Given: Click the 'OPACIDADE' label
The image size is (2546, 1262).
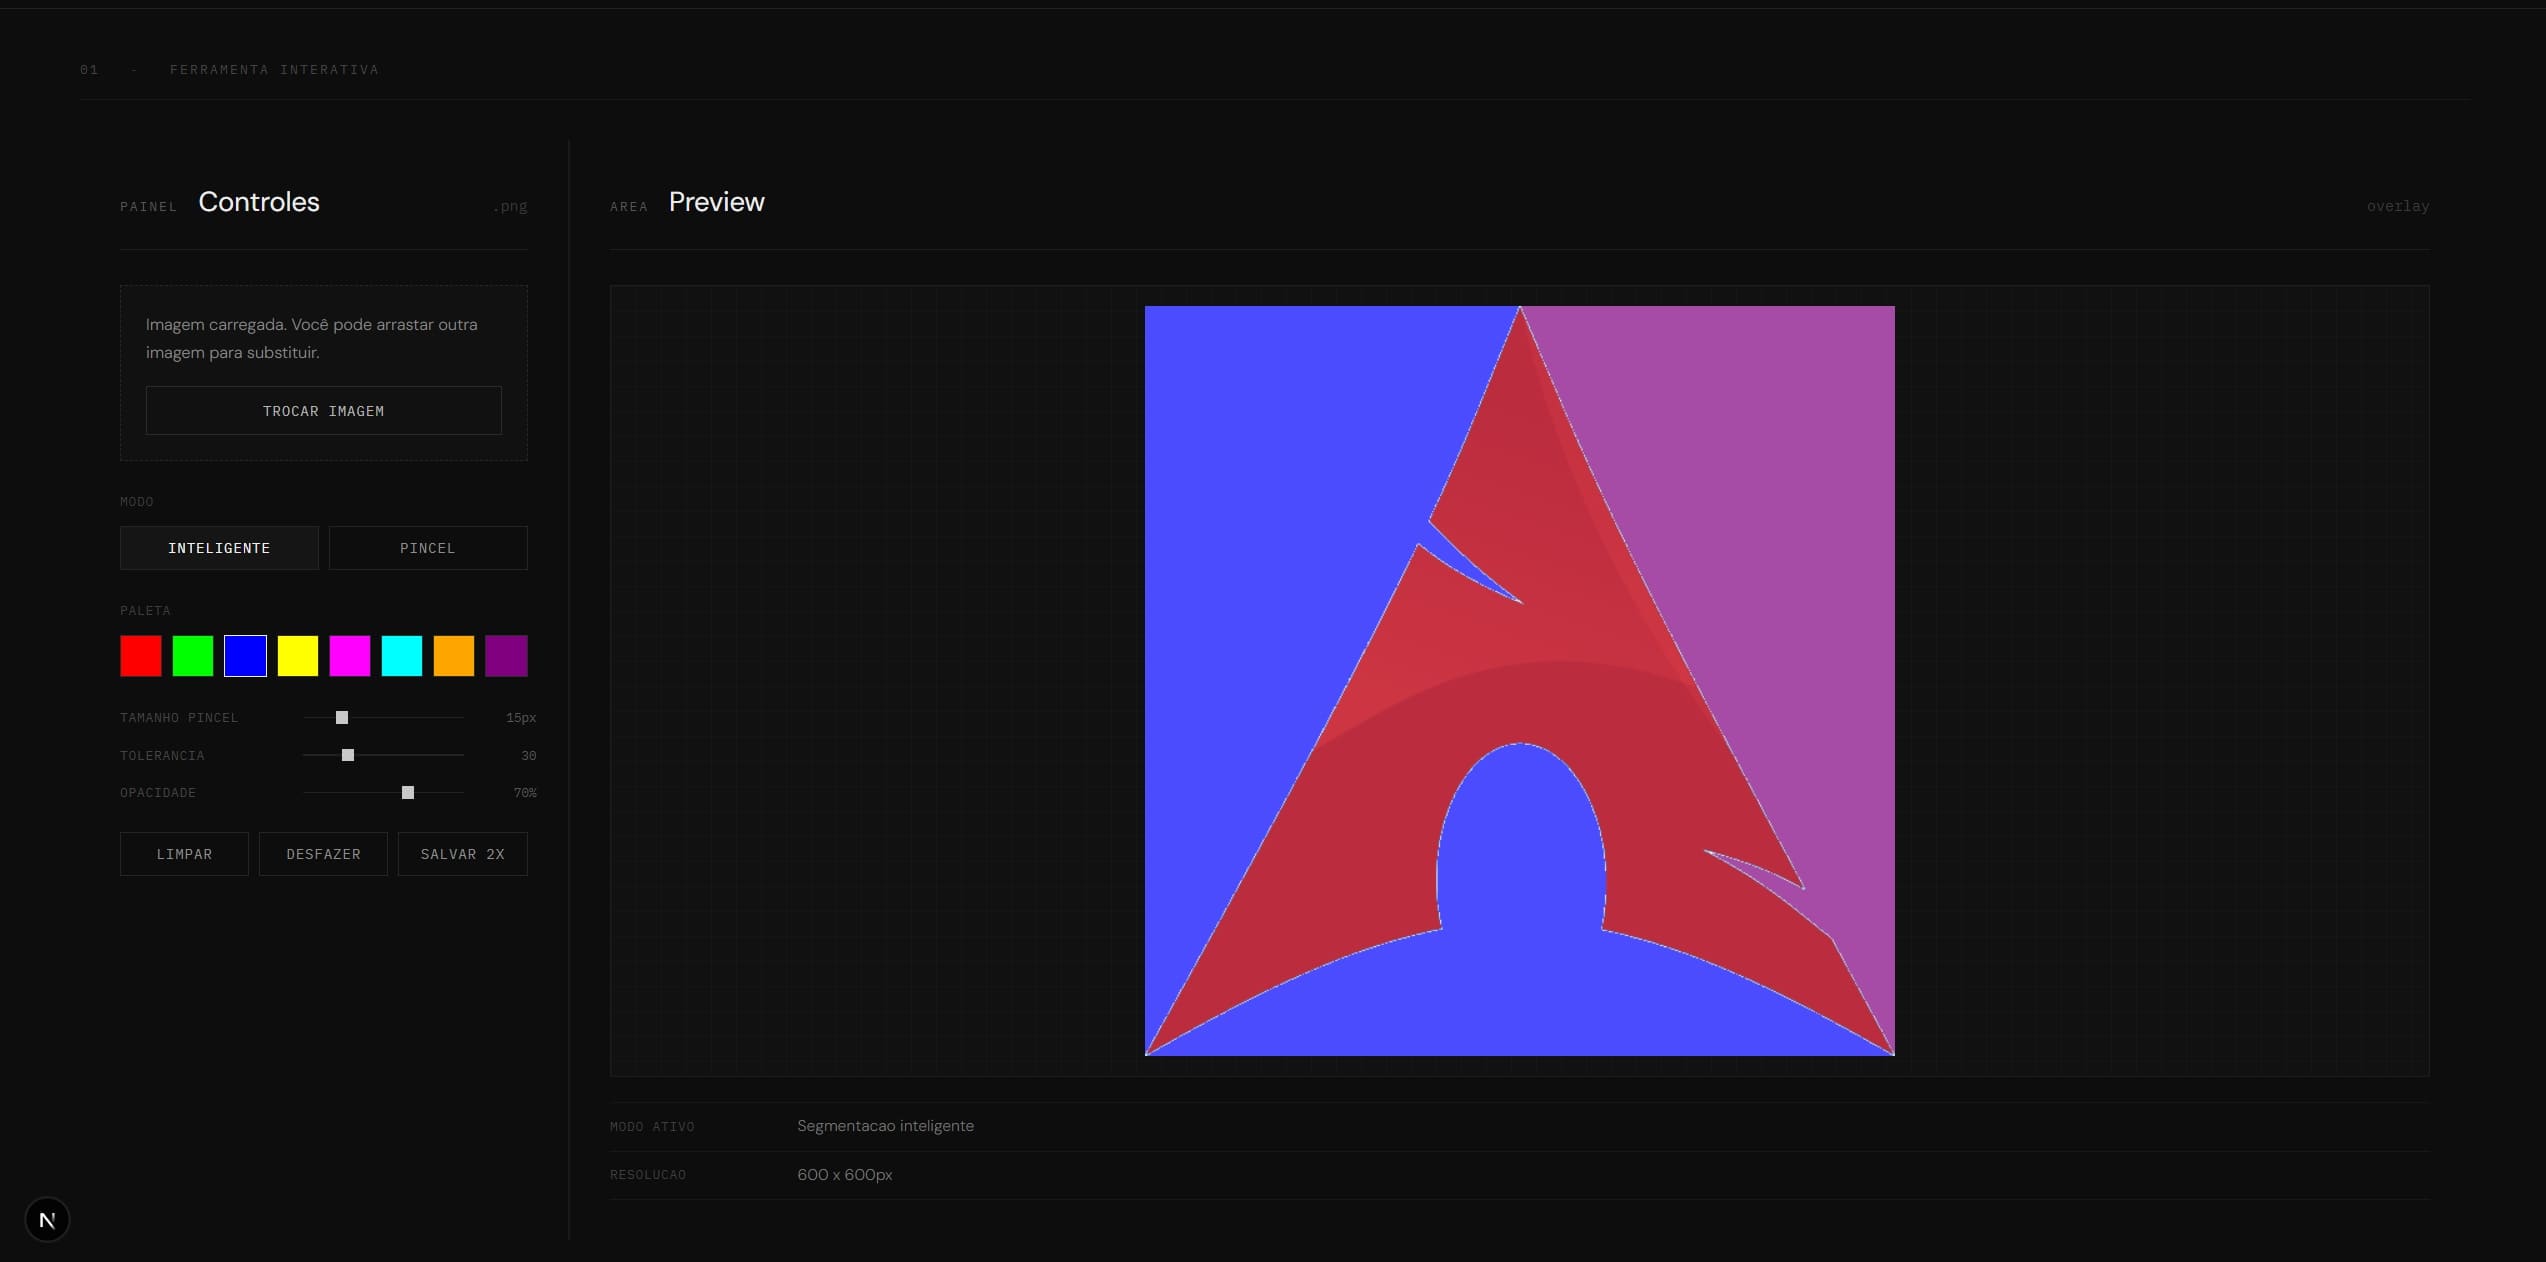Looking at the screenshot, I should tap(158, 793).
